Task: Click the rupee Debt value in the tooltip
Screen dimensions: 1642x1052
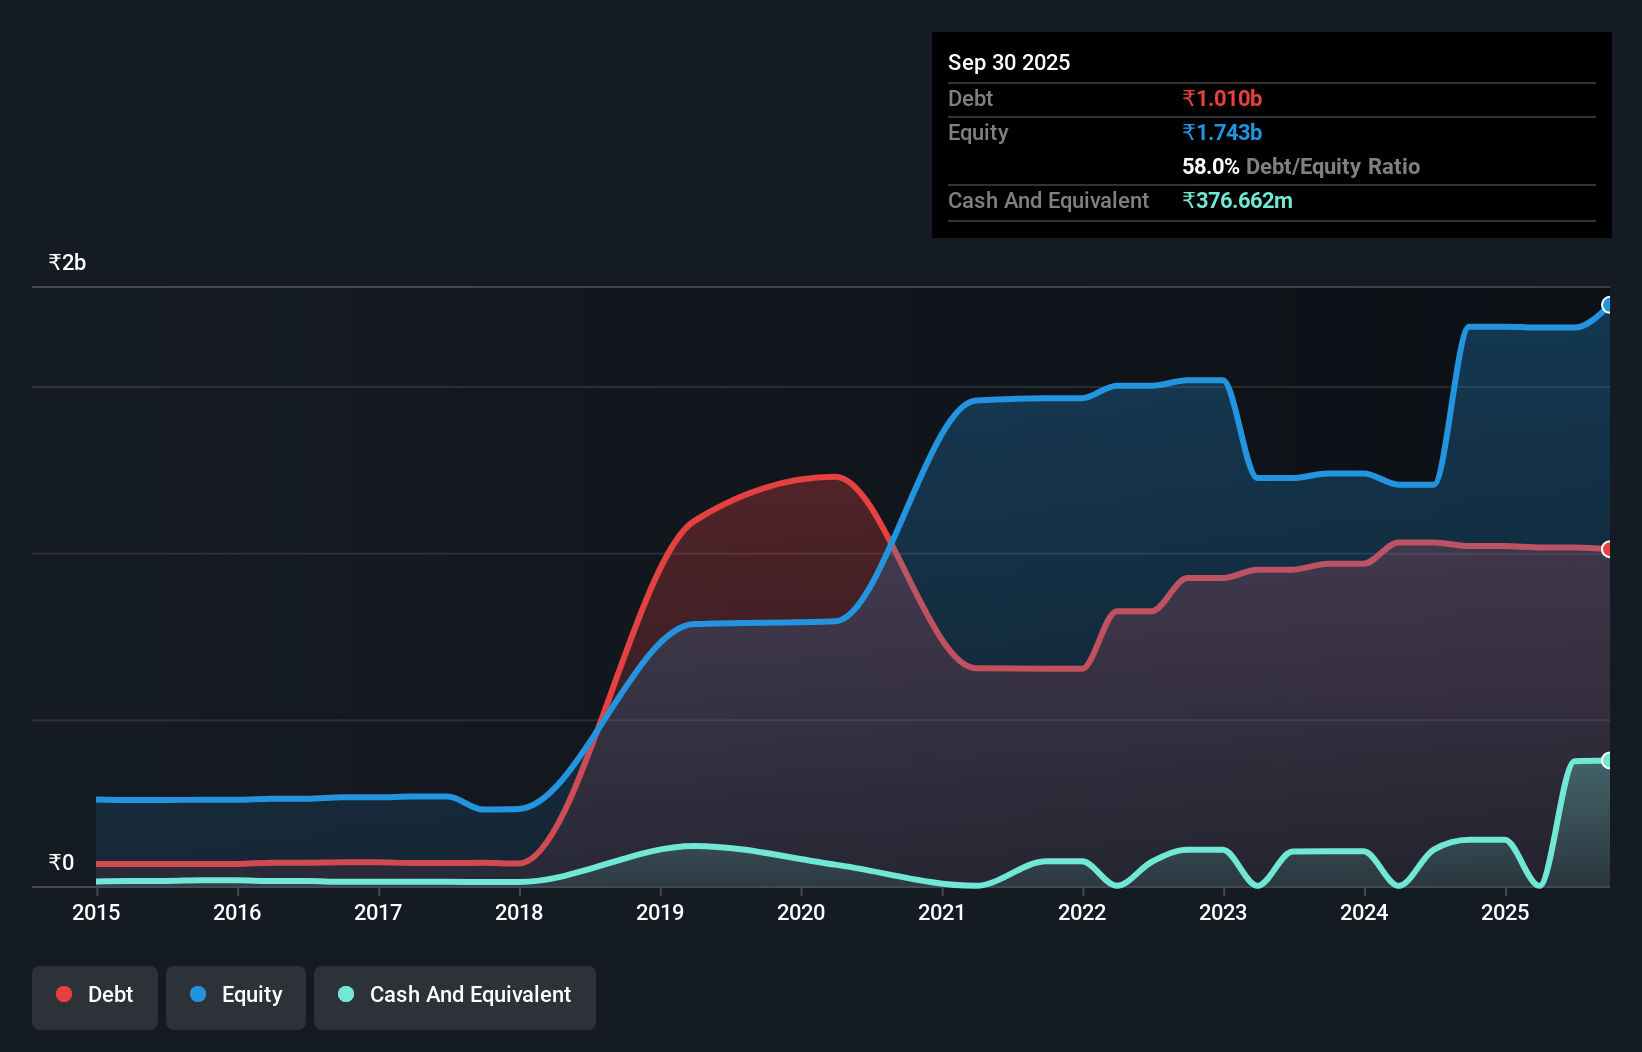Action: click(x=1222, y=98)
